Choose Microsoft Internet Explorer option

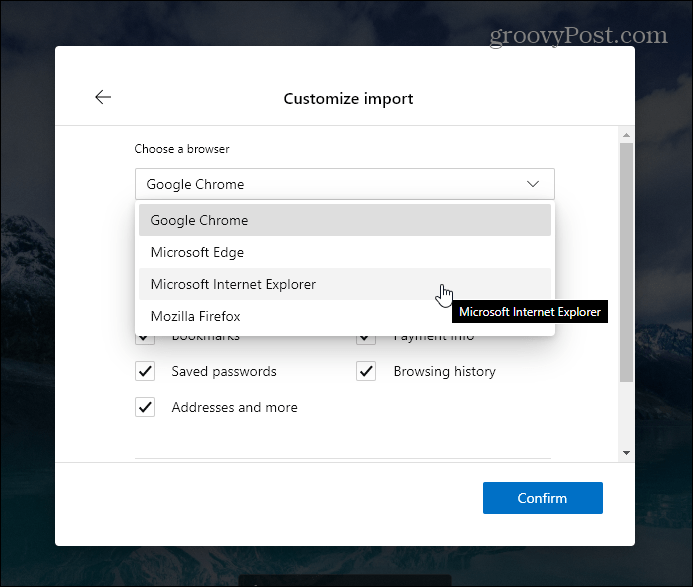[345, 284]
